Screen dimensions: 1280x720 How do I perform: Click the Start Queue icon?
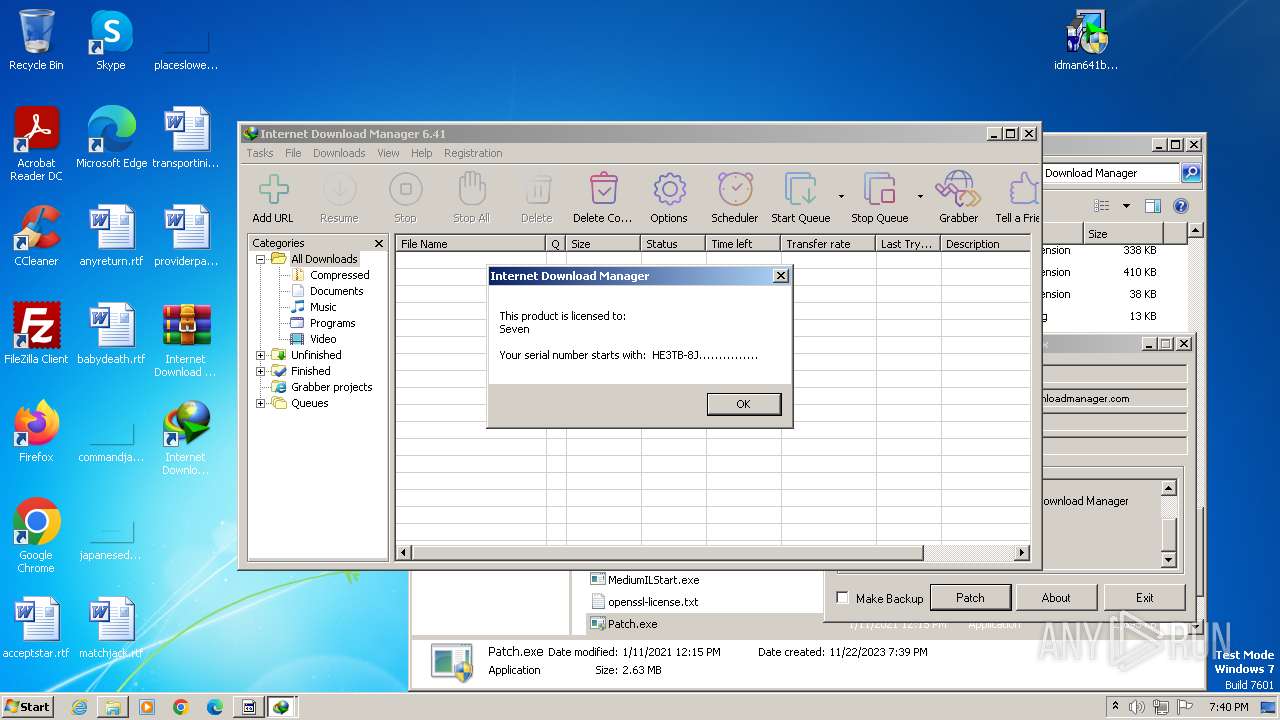point(800,190)
